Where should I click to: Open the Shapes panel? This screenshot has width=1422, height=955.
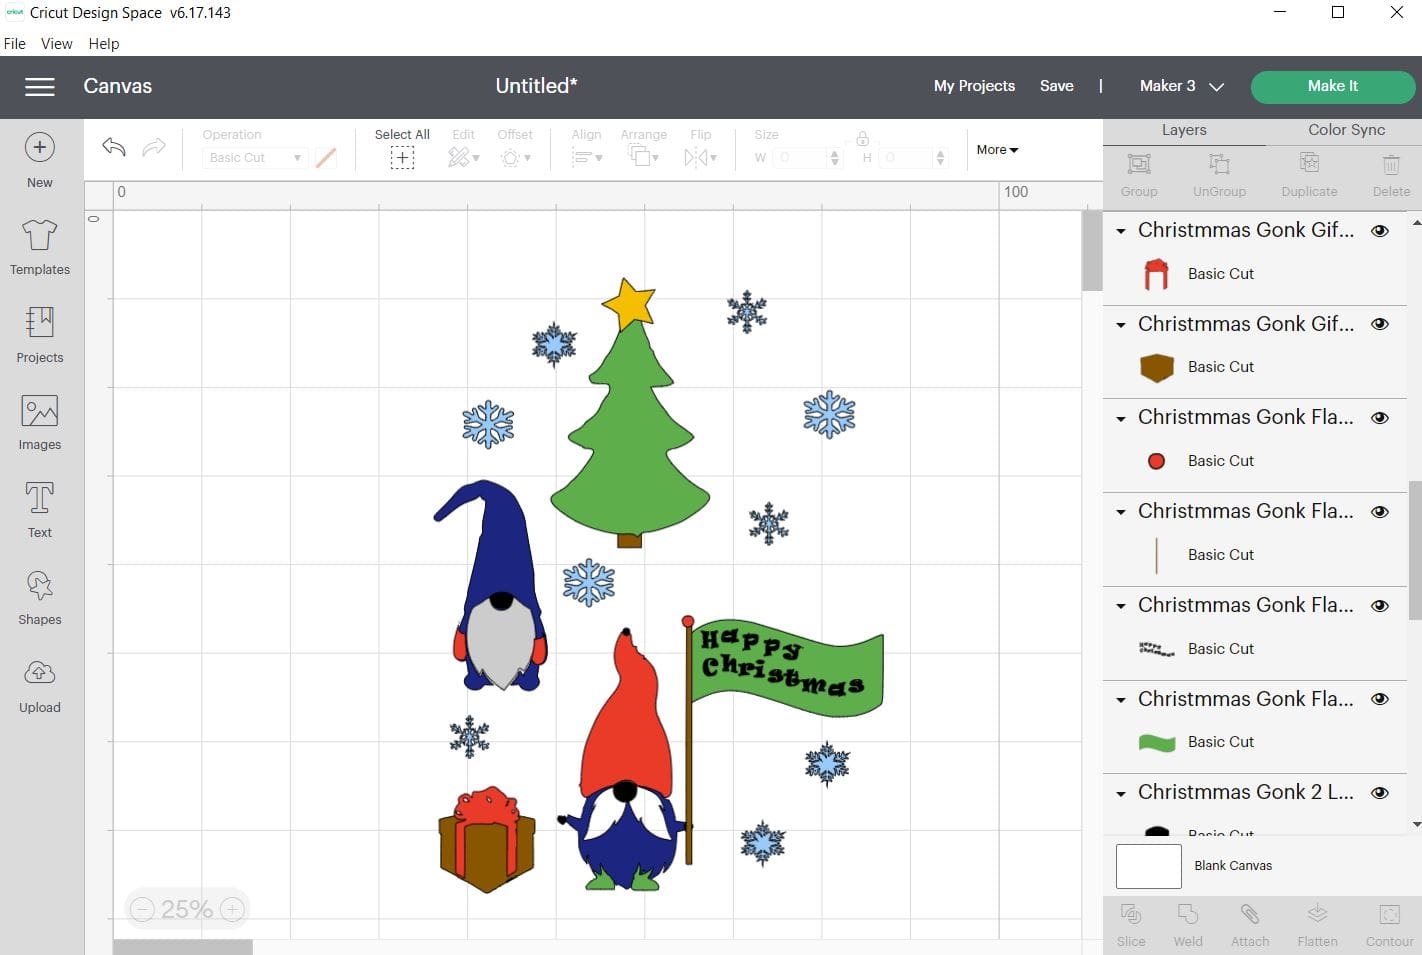(40, 597)
